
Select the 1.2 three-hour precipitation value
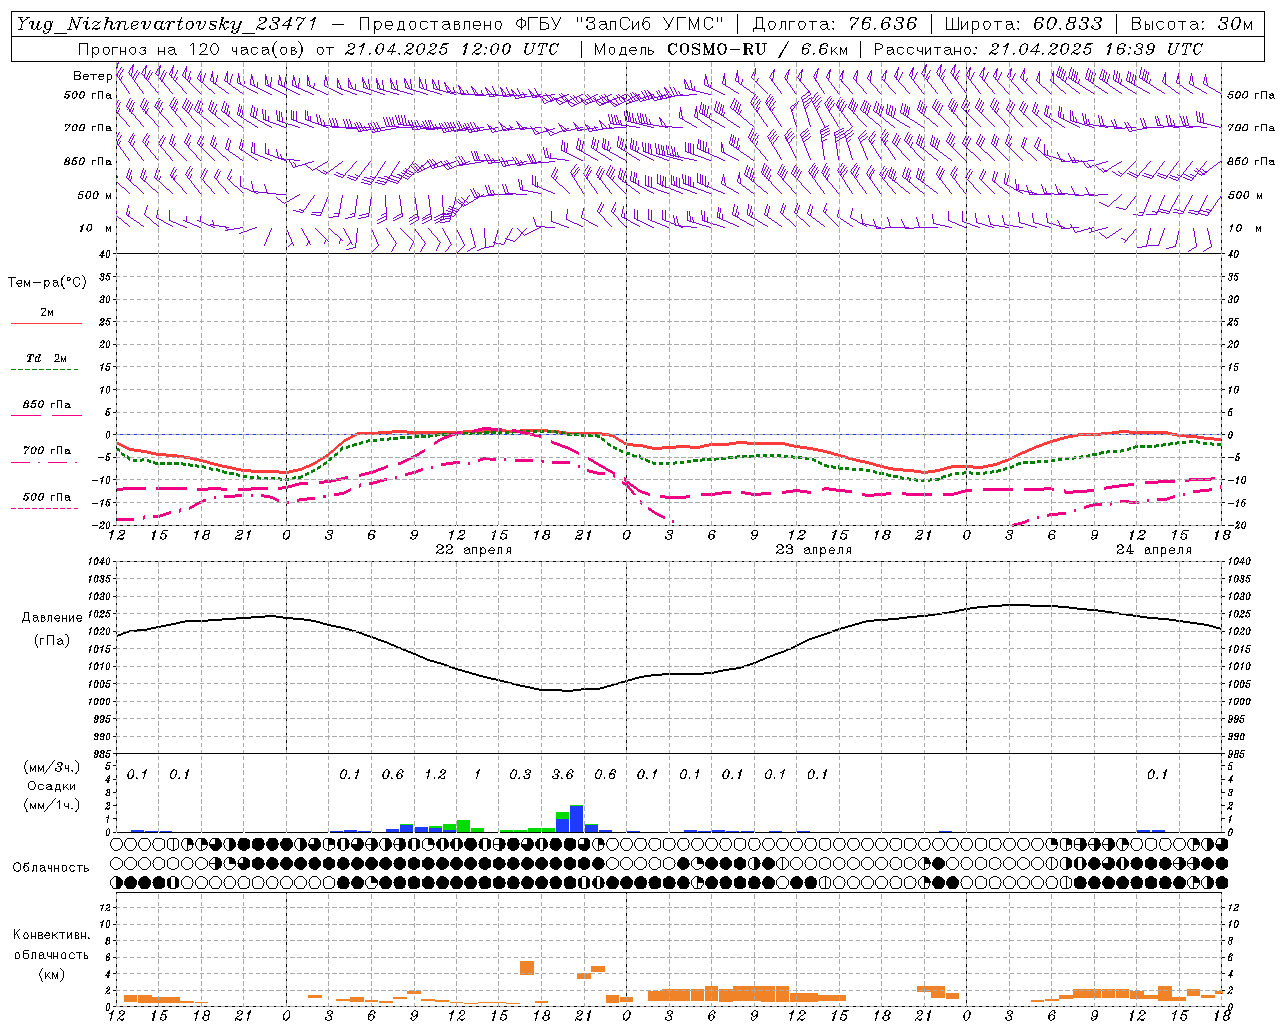435,775
